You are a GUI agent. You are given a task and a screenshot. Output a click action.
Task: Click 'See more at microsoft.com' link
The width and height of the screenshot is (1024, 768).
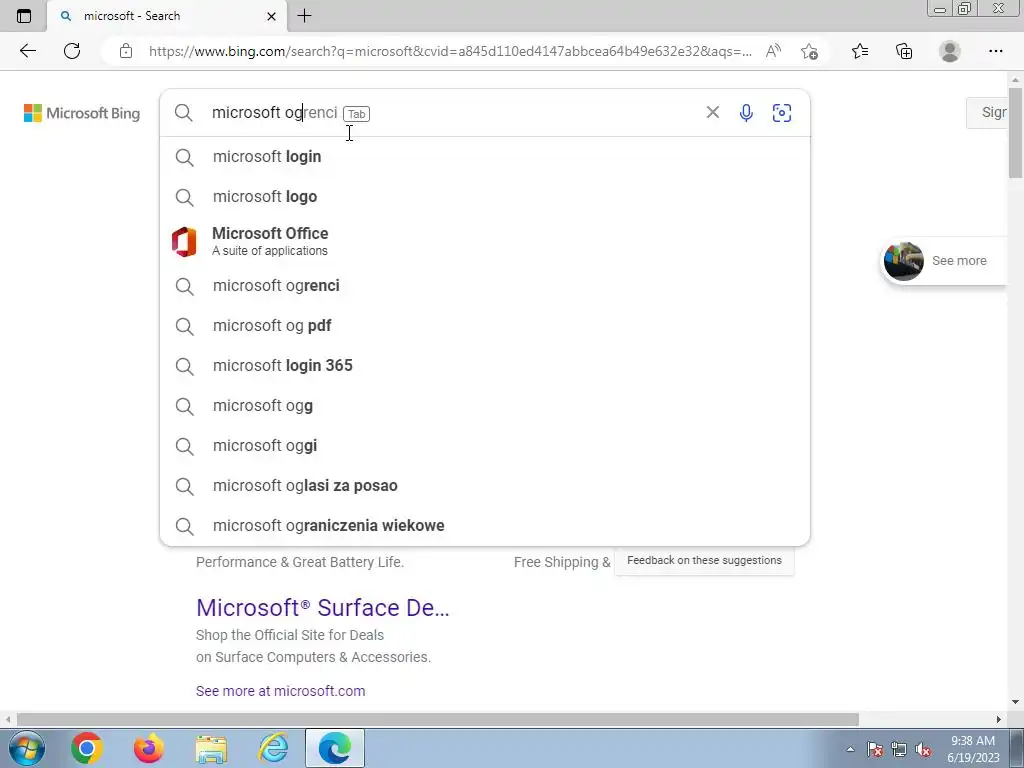click(280, 691)
